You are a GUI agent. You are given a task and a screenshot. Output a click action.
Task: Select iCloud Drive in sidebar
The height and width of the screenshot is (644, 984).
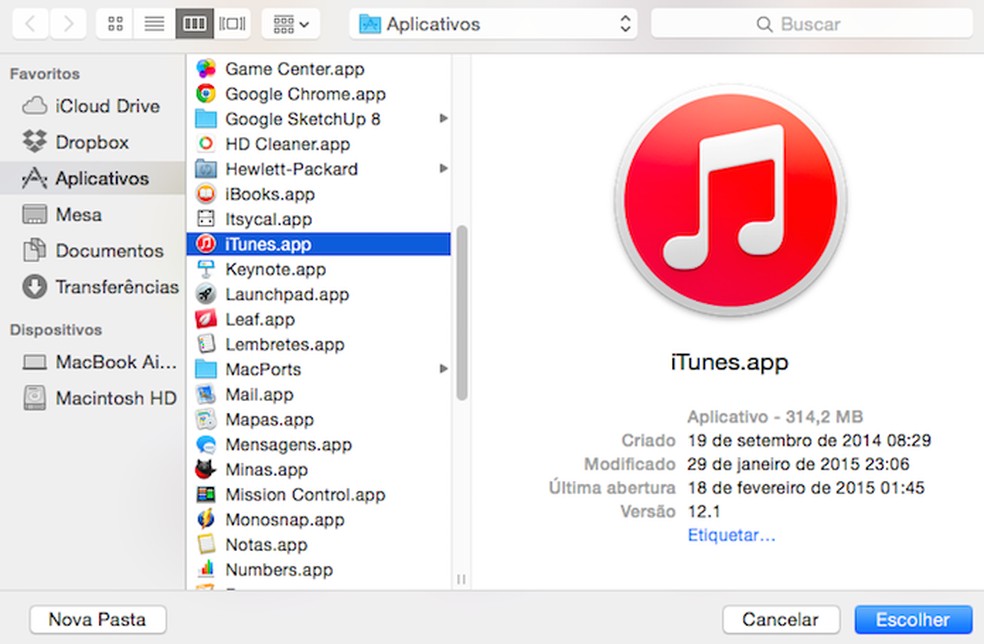[92, 106]
